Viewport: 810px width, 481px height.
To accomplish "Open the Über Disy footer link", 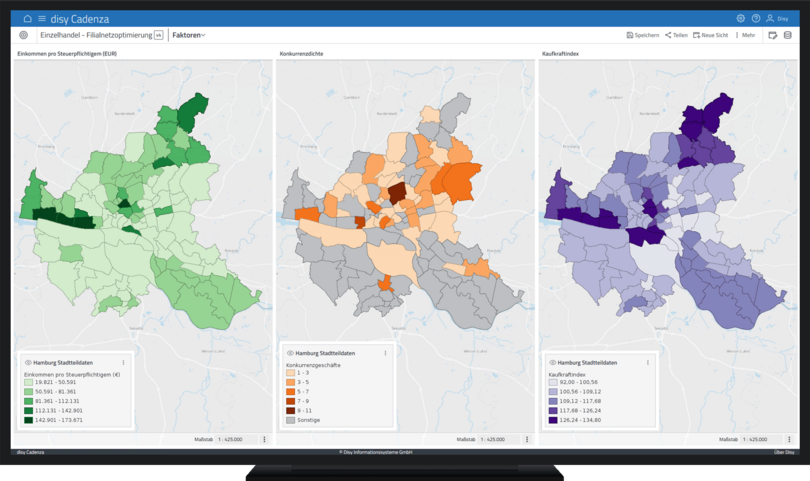I will 783,453.
